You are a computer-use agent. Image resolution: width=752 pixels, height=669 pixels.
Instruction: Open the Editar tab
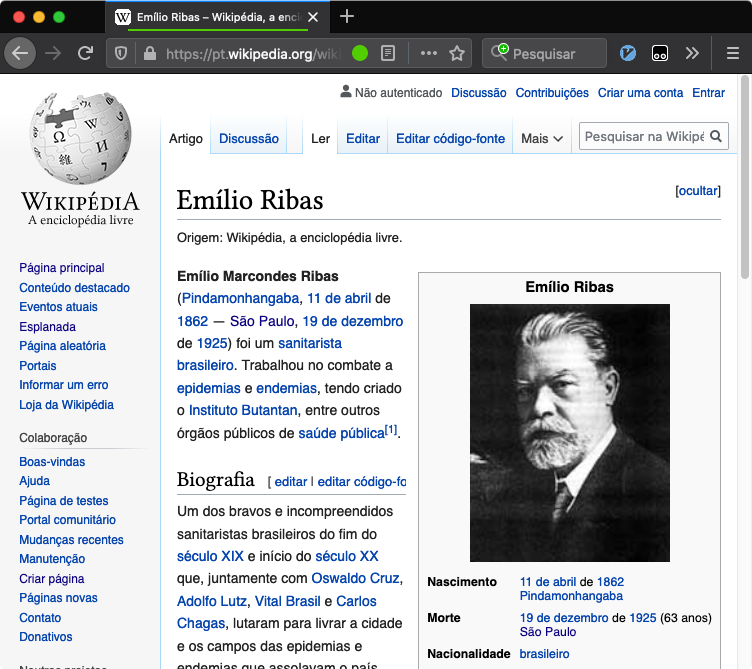[x=363, y=139]
